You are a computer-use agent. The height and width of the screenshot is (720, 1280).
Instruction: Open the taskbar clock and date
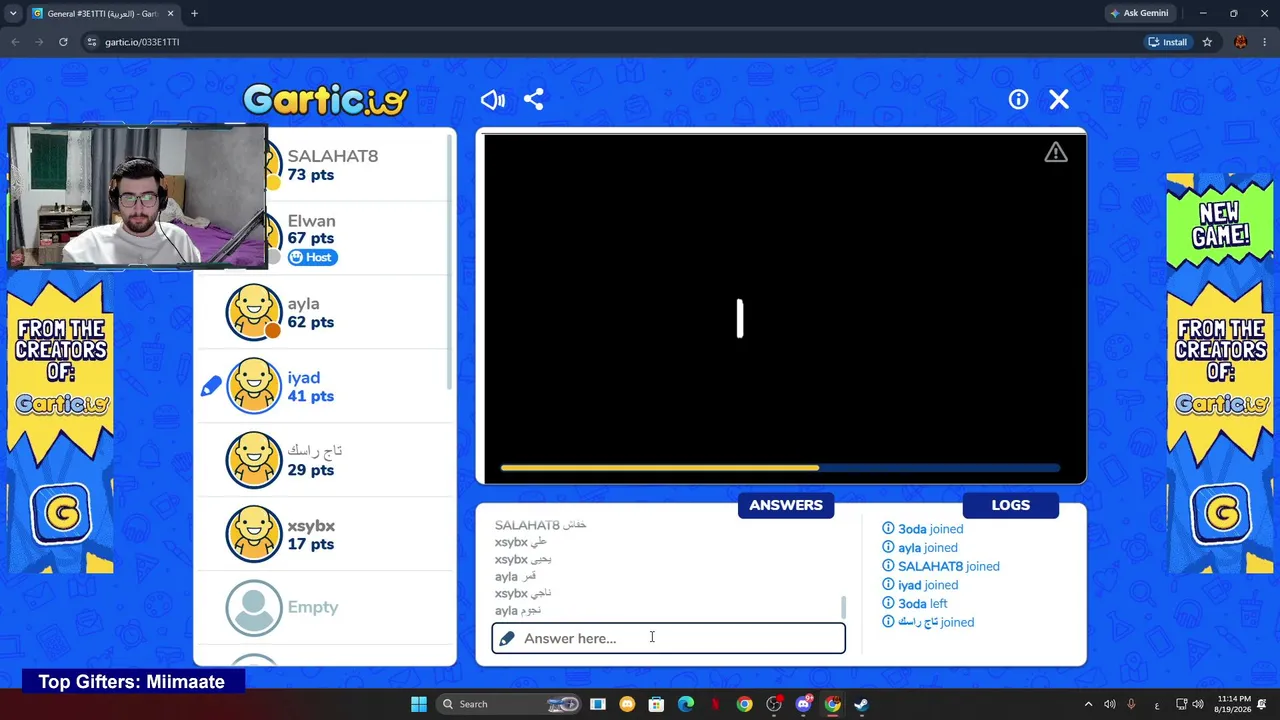[1234, 704]
